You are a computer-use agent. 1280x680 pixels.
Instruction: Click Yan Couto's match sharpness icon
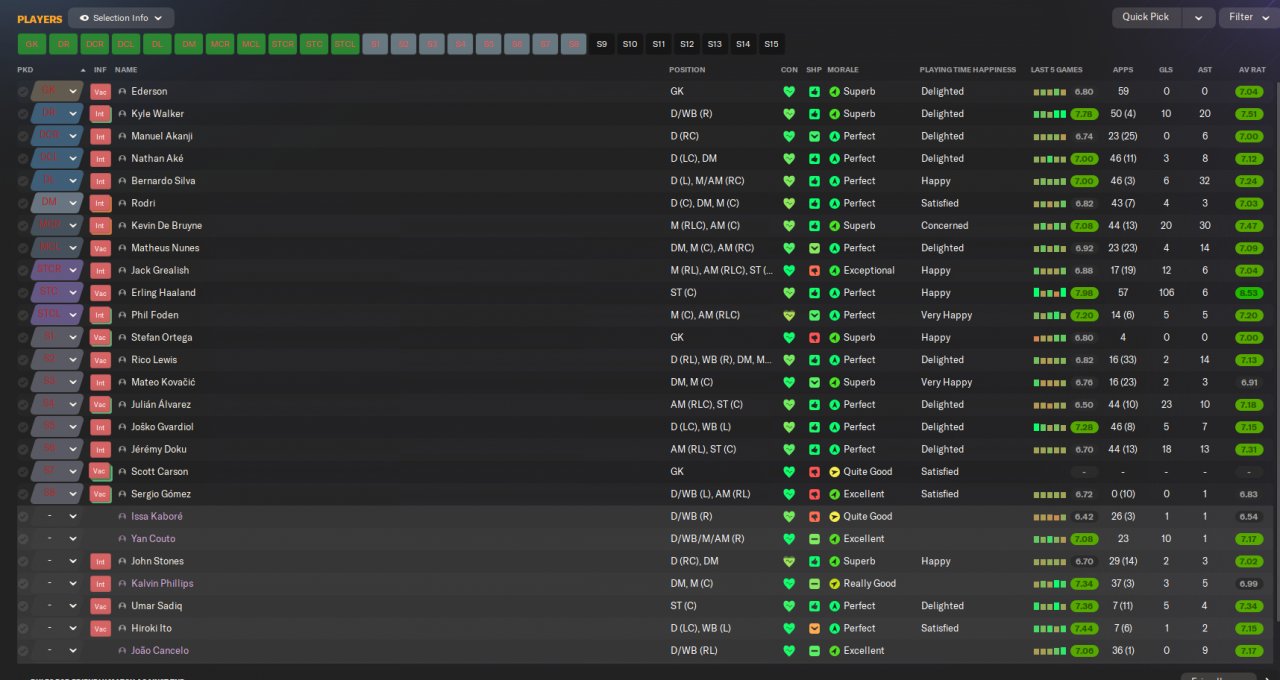click(x=814, y=539)
